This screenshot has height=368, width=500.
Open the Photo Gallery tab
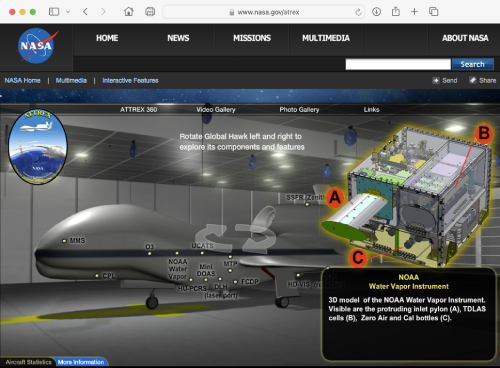pos(299,109)
